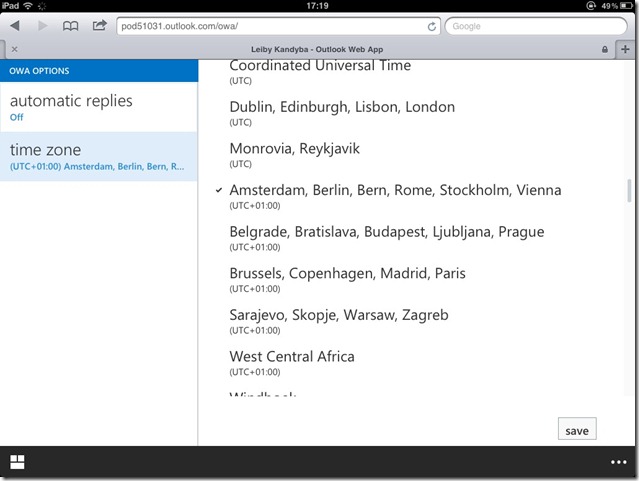Open new tab with plus button
Viewport: 639px width, 481px height.
625,50
